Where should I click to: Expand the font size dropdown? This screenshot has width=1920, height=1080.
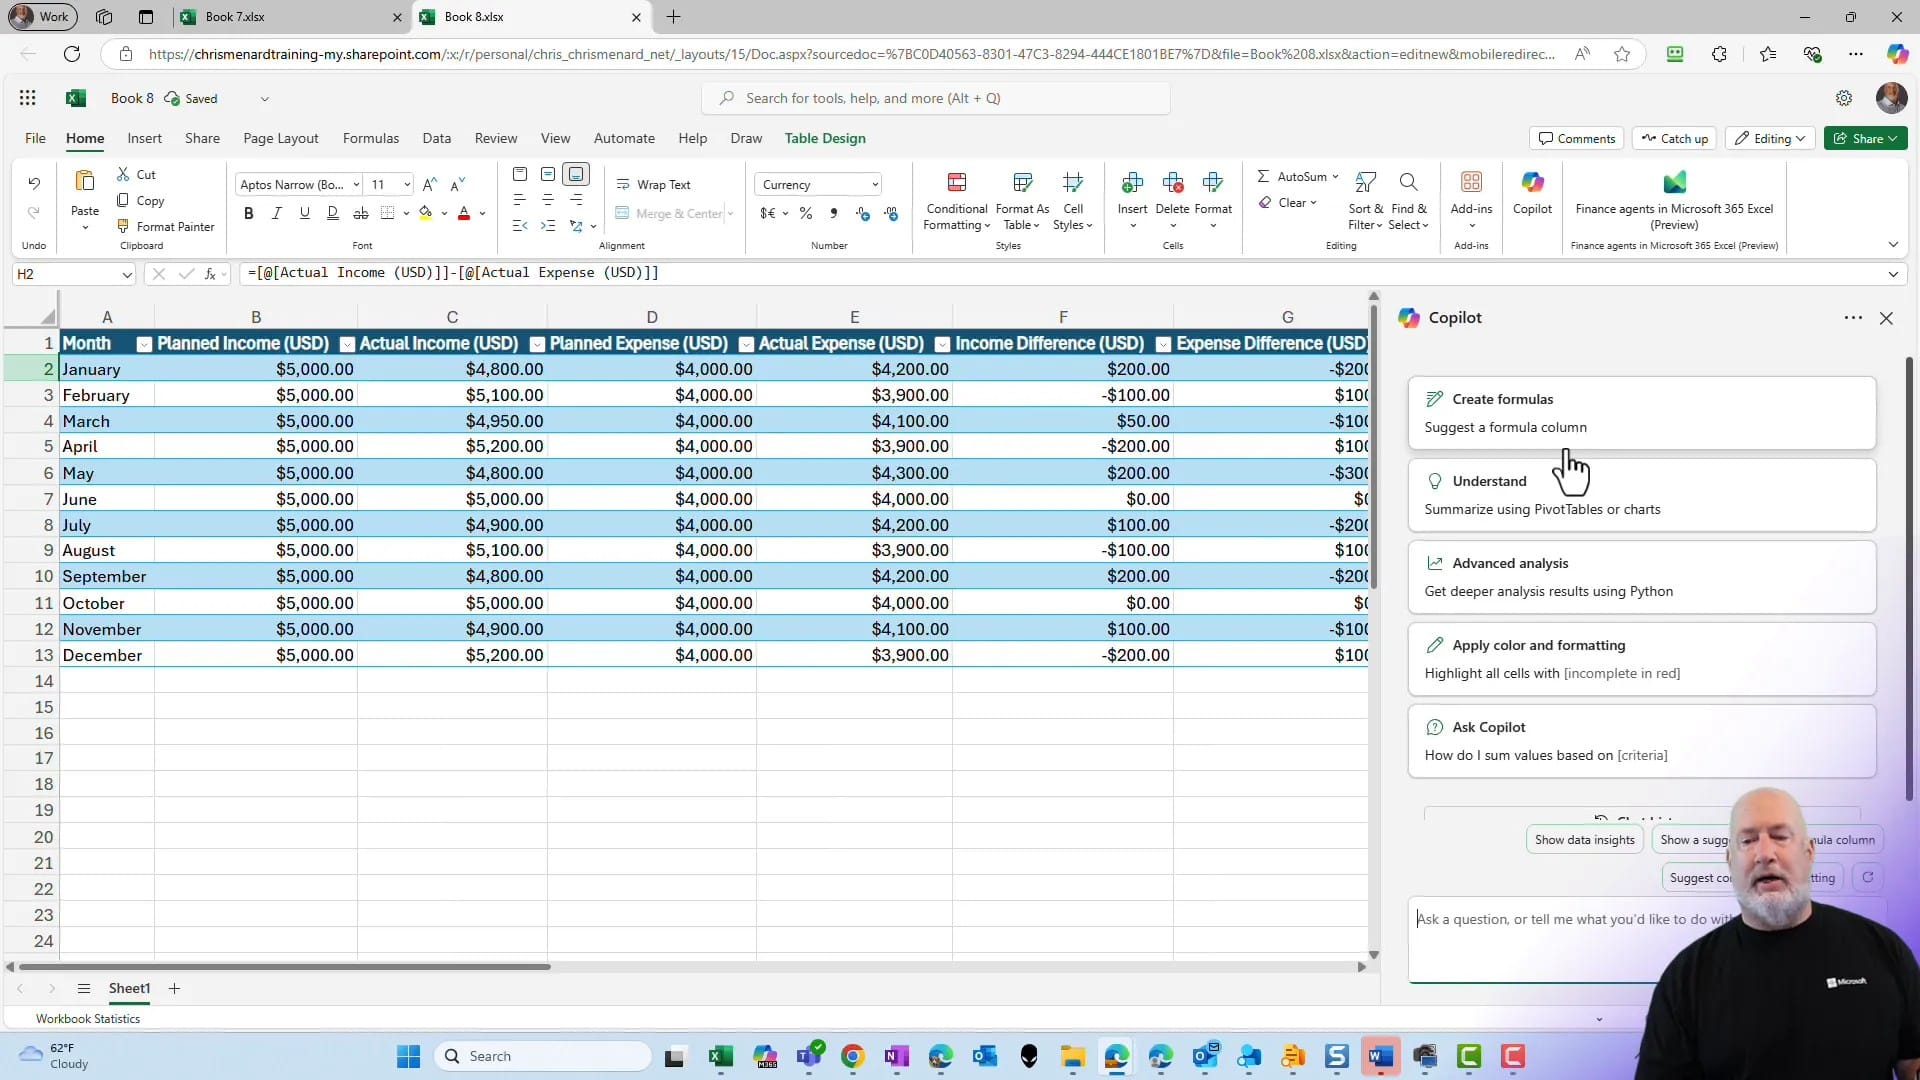406,184
